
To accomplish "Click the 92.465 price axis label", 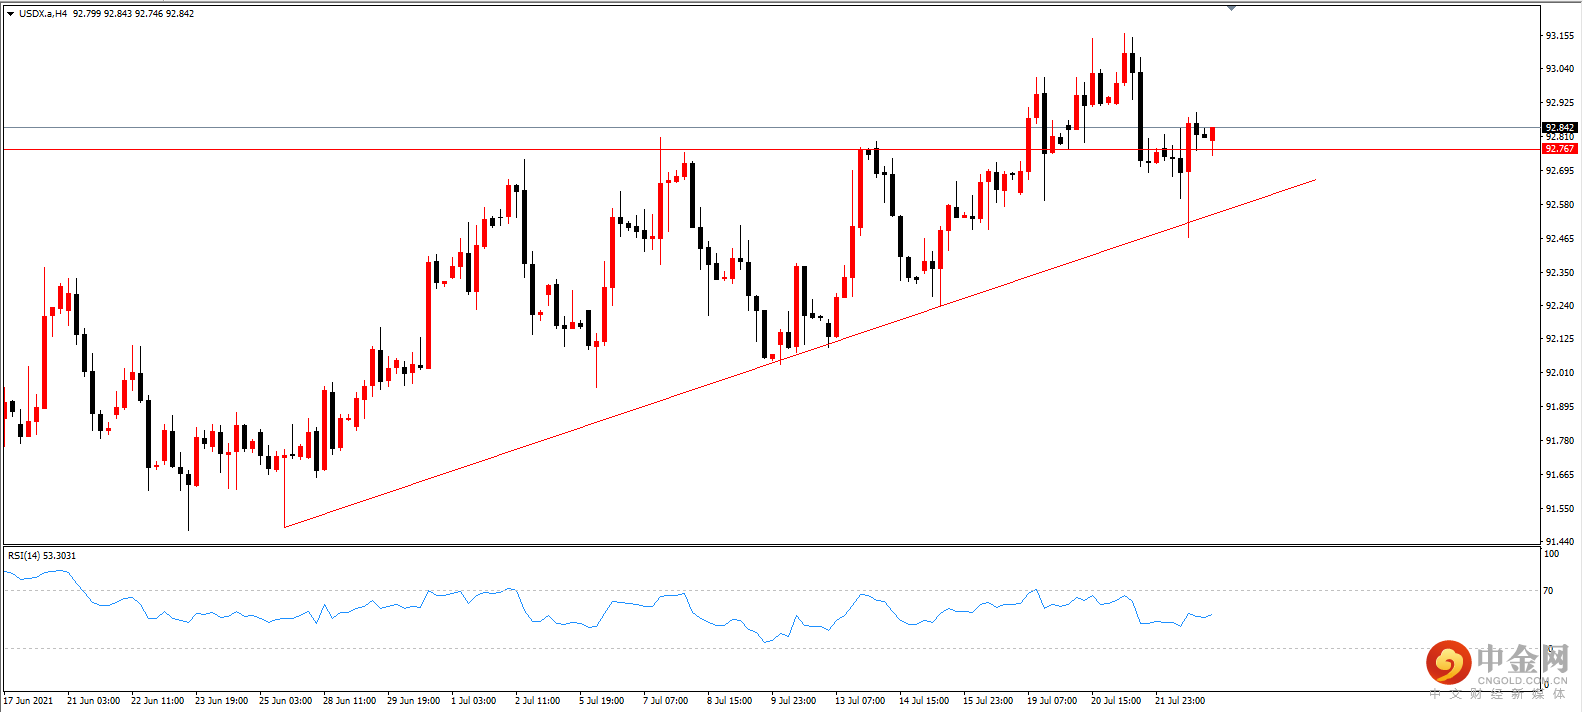I will (x=1560, y=239).
